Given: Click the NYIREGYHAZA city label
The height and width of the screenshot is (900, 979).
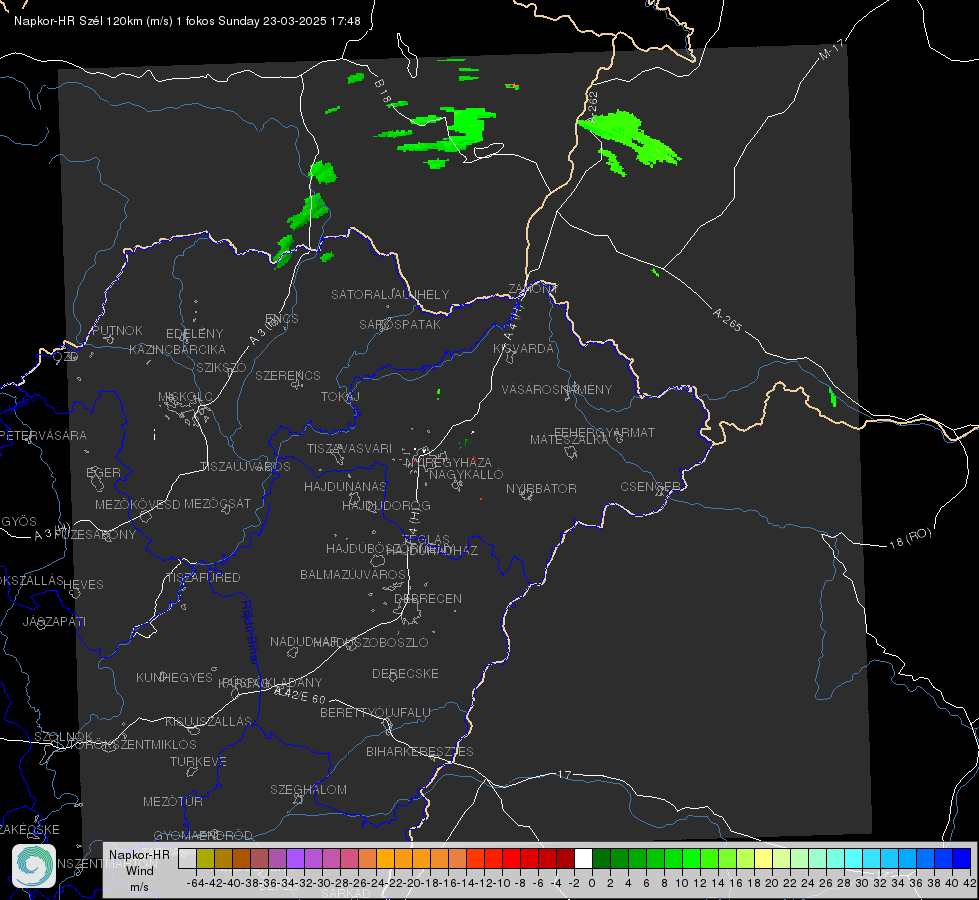Looking at the screenshot, I should [x=448, y=462].
